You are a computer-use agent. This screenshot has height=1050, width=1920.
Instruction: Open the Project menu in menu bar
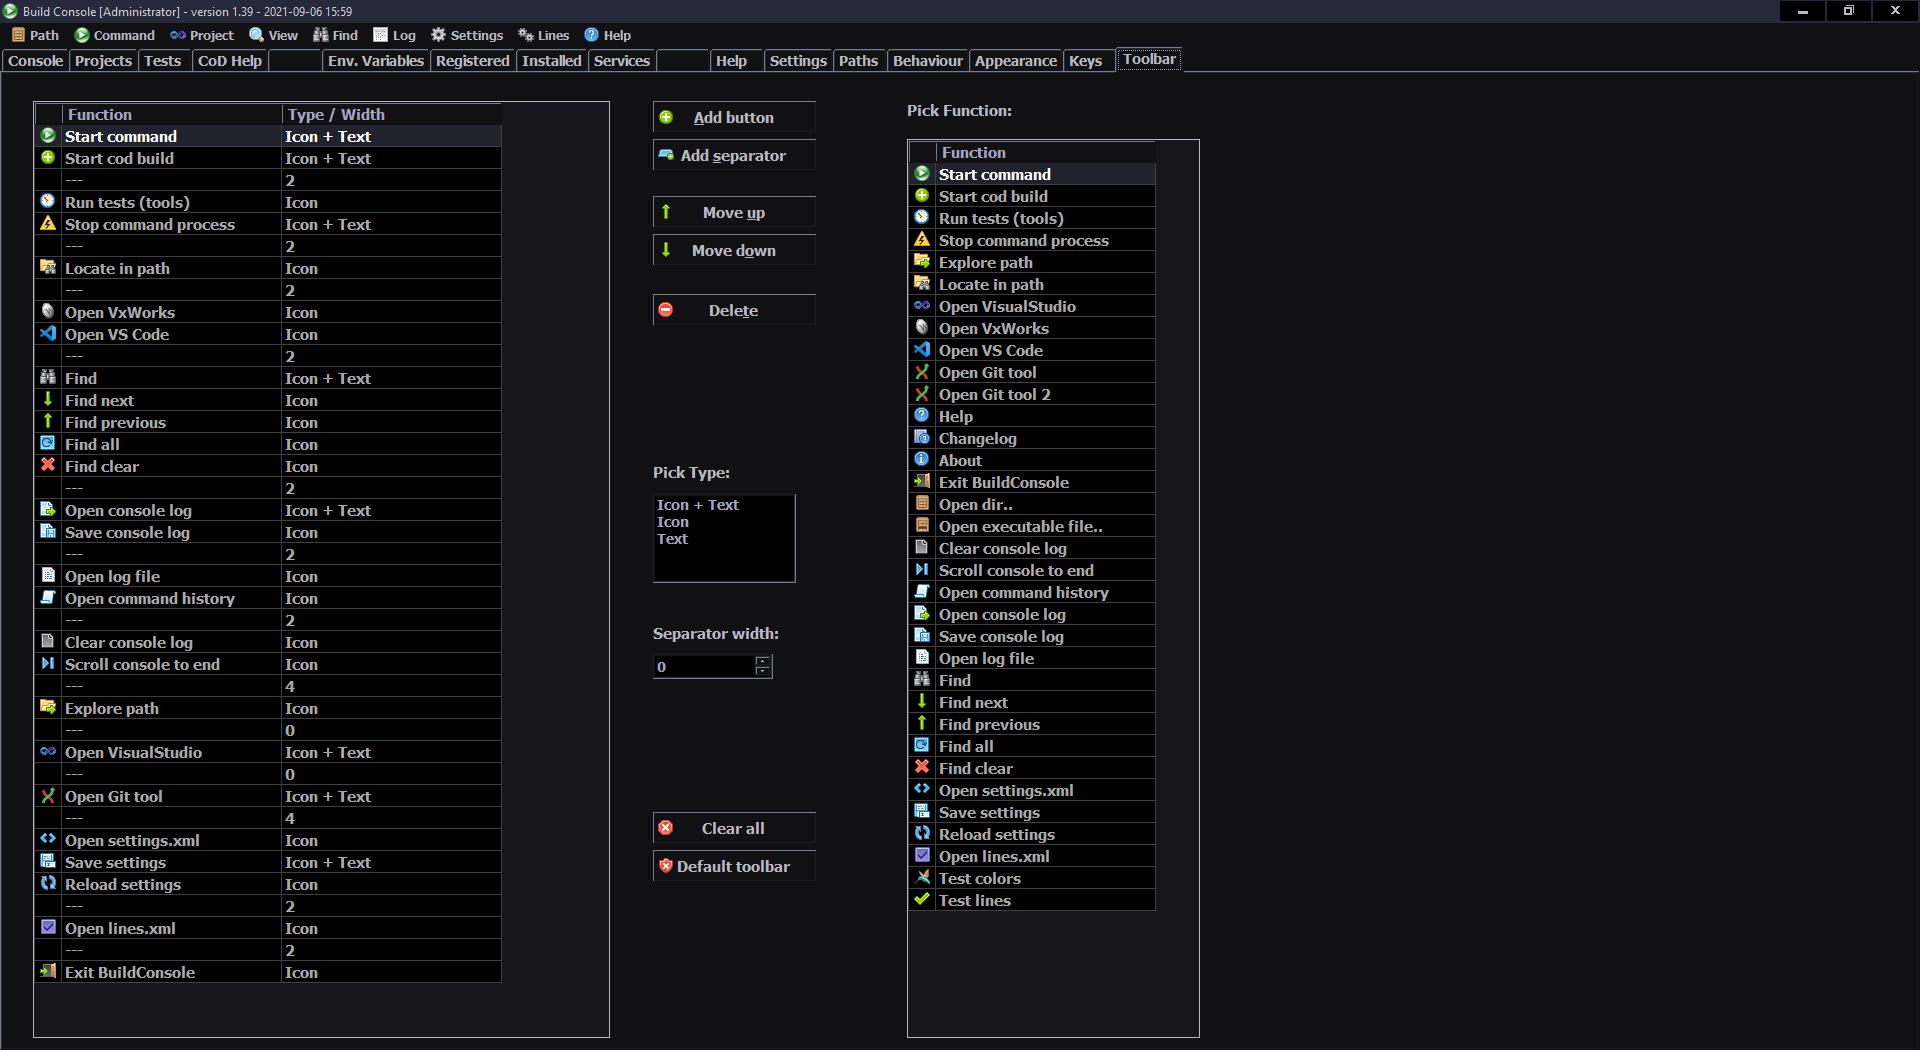tap(202, 35)
